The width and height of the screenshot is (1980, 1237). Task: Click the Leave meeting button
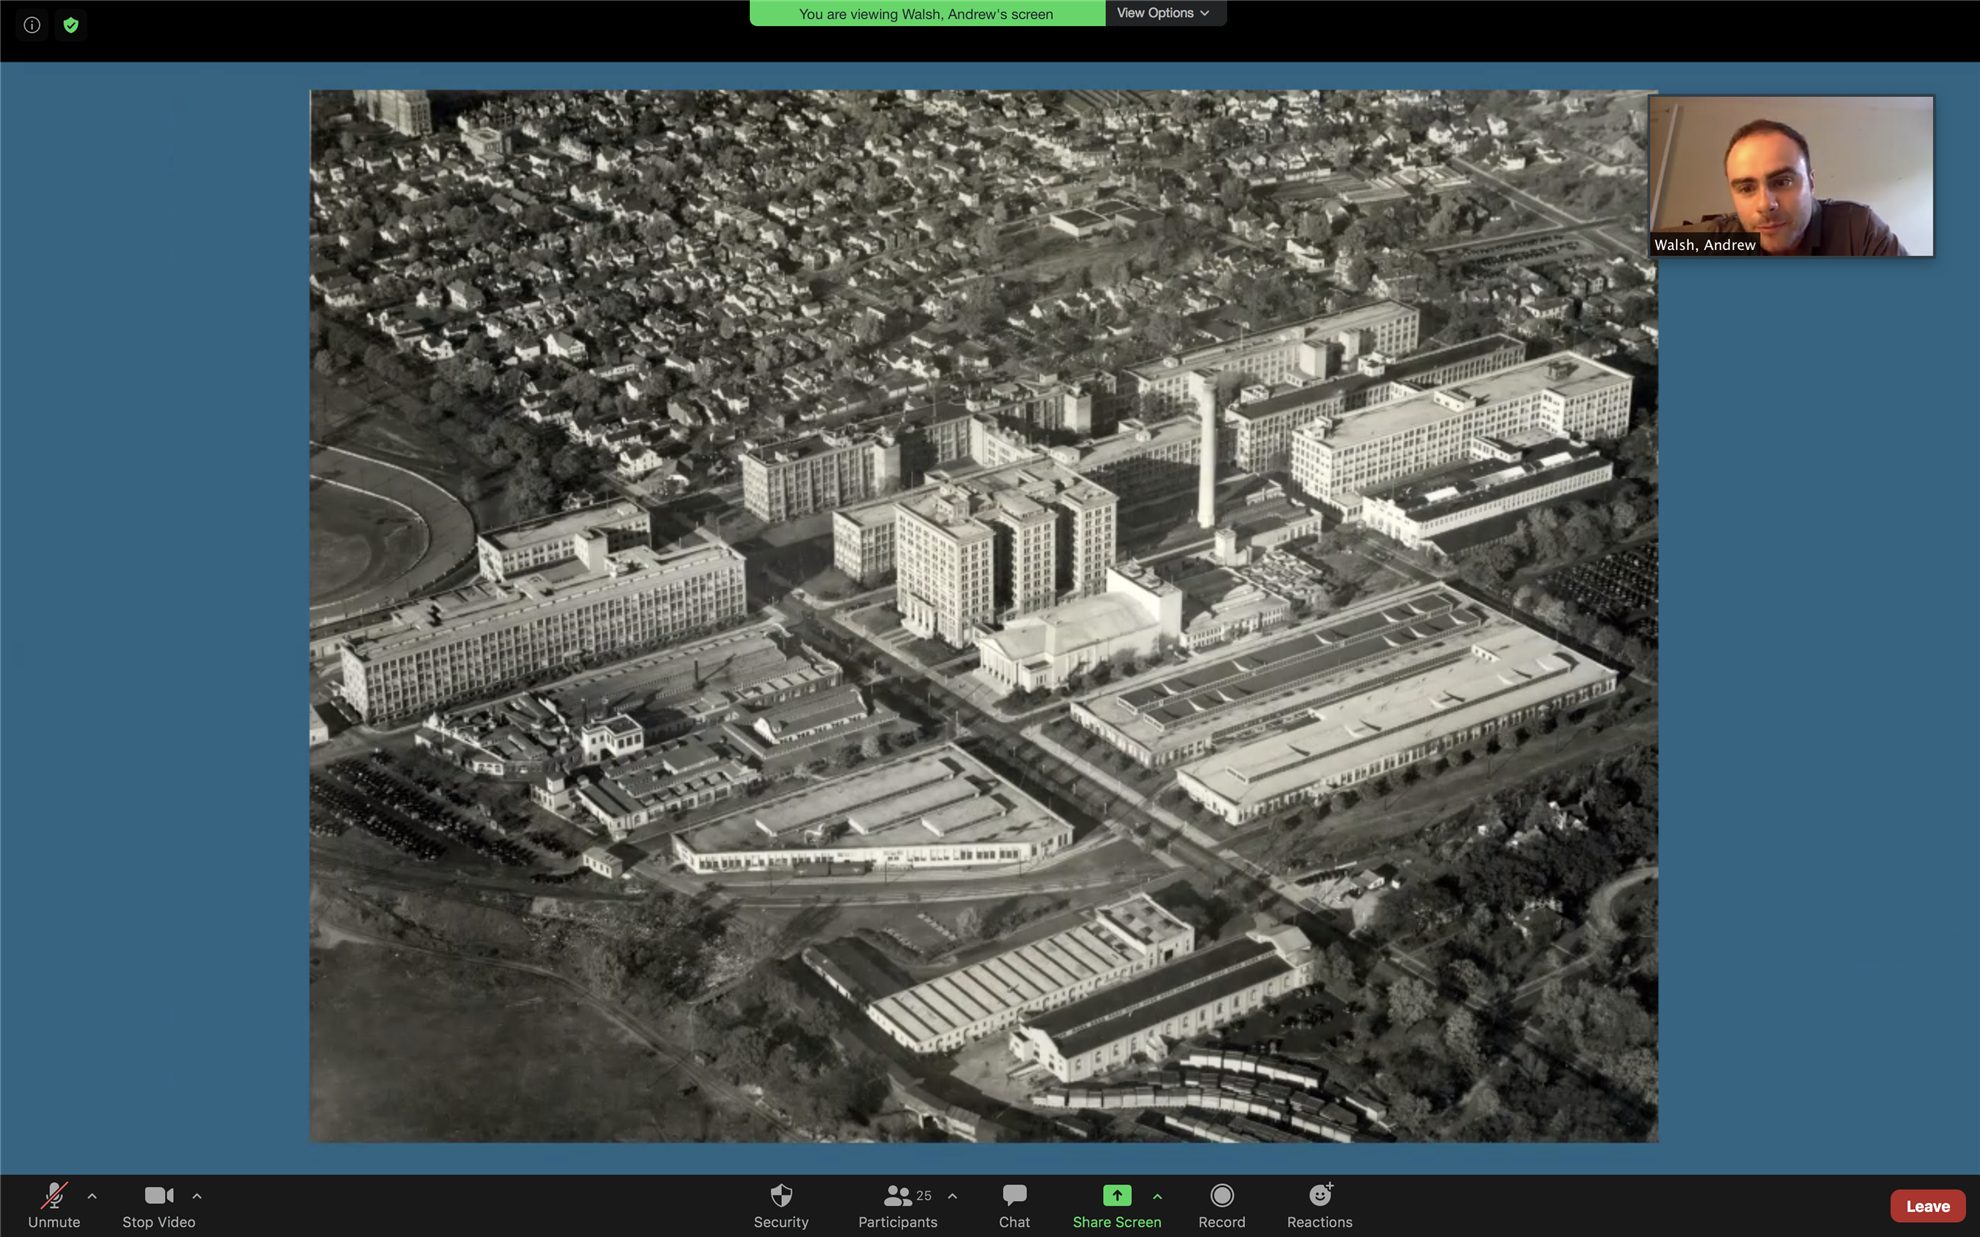[x=1927, y=1206]
